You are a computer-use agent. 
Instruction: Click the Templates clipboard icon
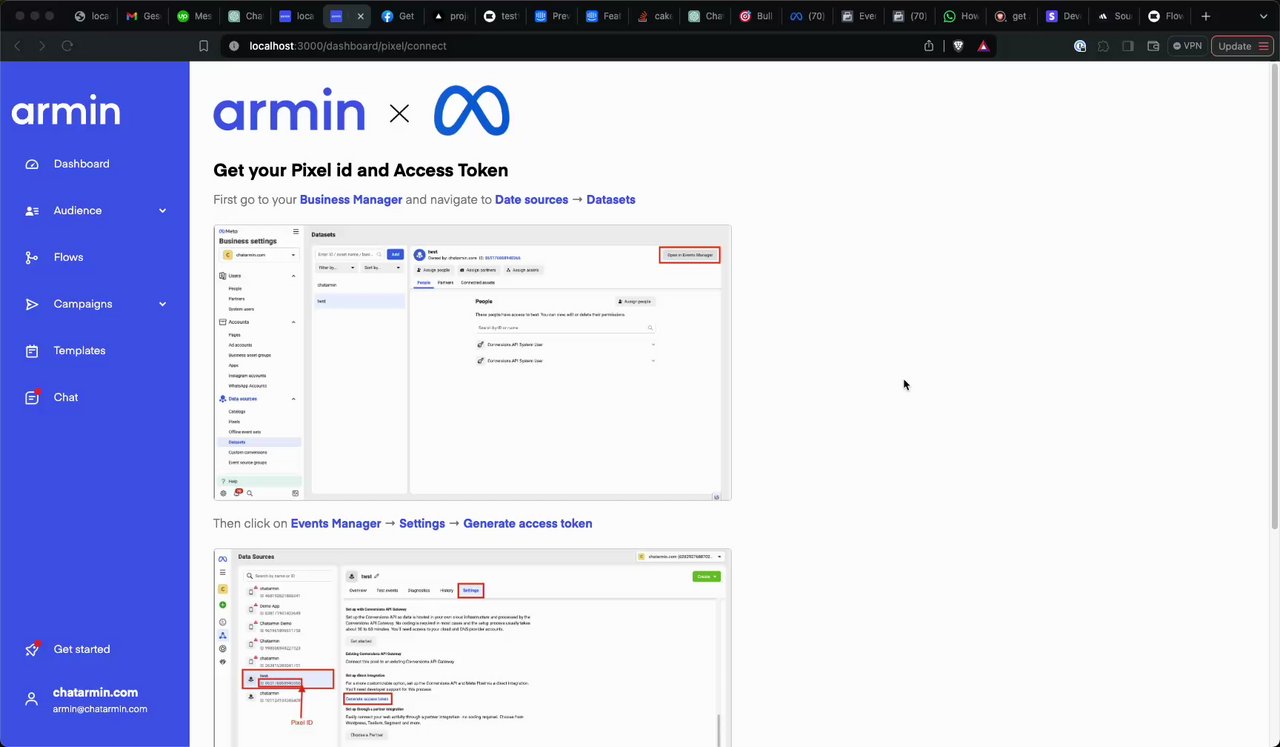[x=32, y=351]
